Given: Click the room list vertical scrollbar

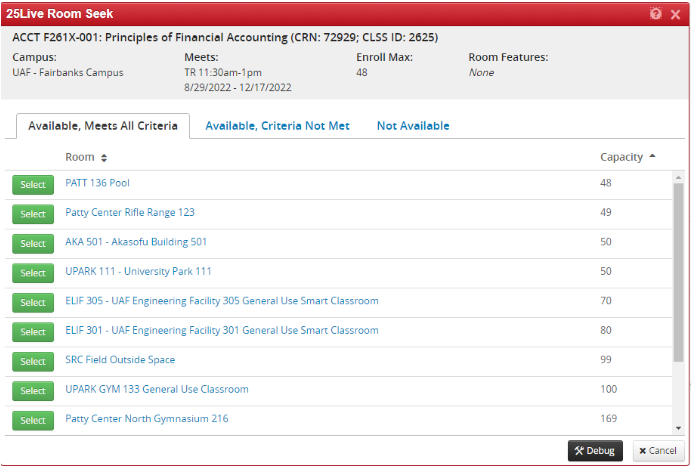Looking at the screenshot, I should (x=678, y=300).
